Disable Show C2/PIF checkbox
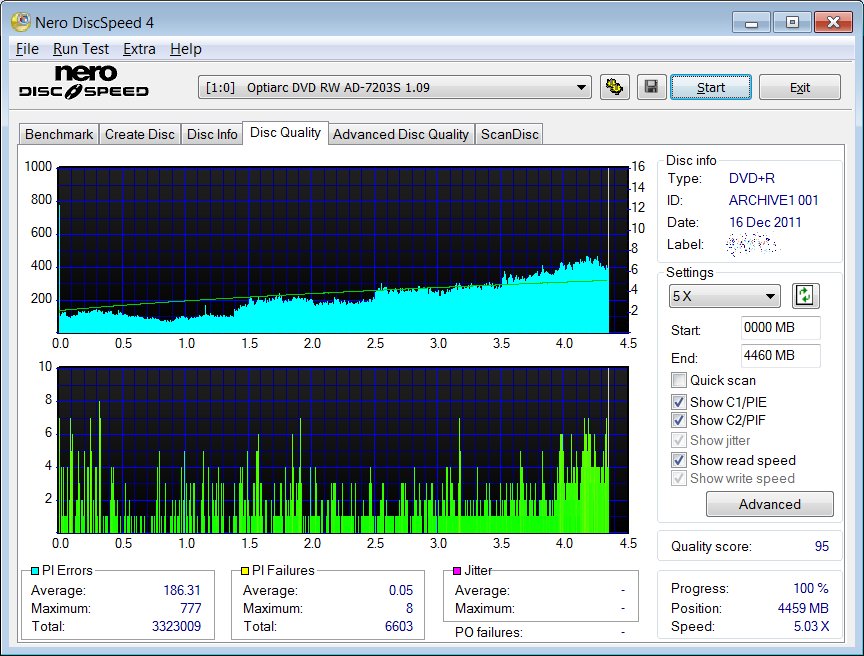864x656 pixels. coord(678,420)
